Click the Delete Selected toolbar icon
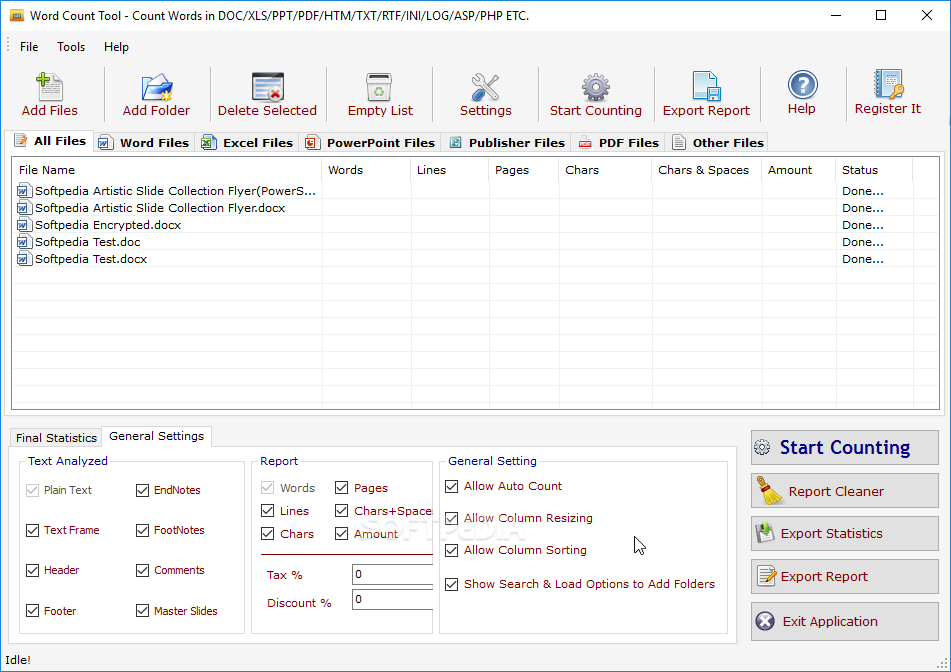The image size is (951, 672). click(x=267, y=87)
